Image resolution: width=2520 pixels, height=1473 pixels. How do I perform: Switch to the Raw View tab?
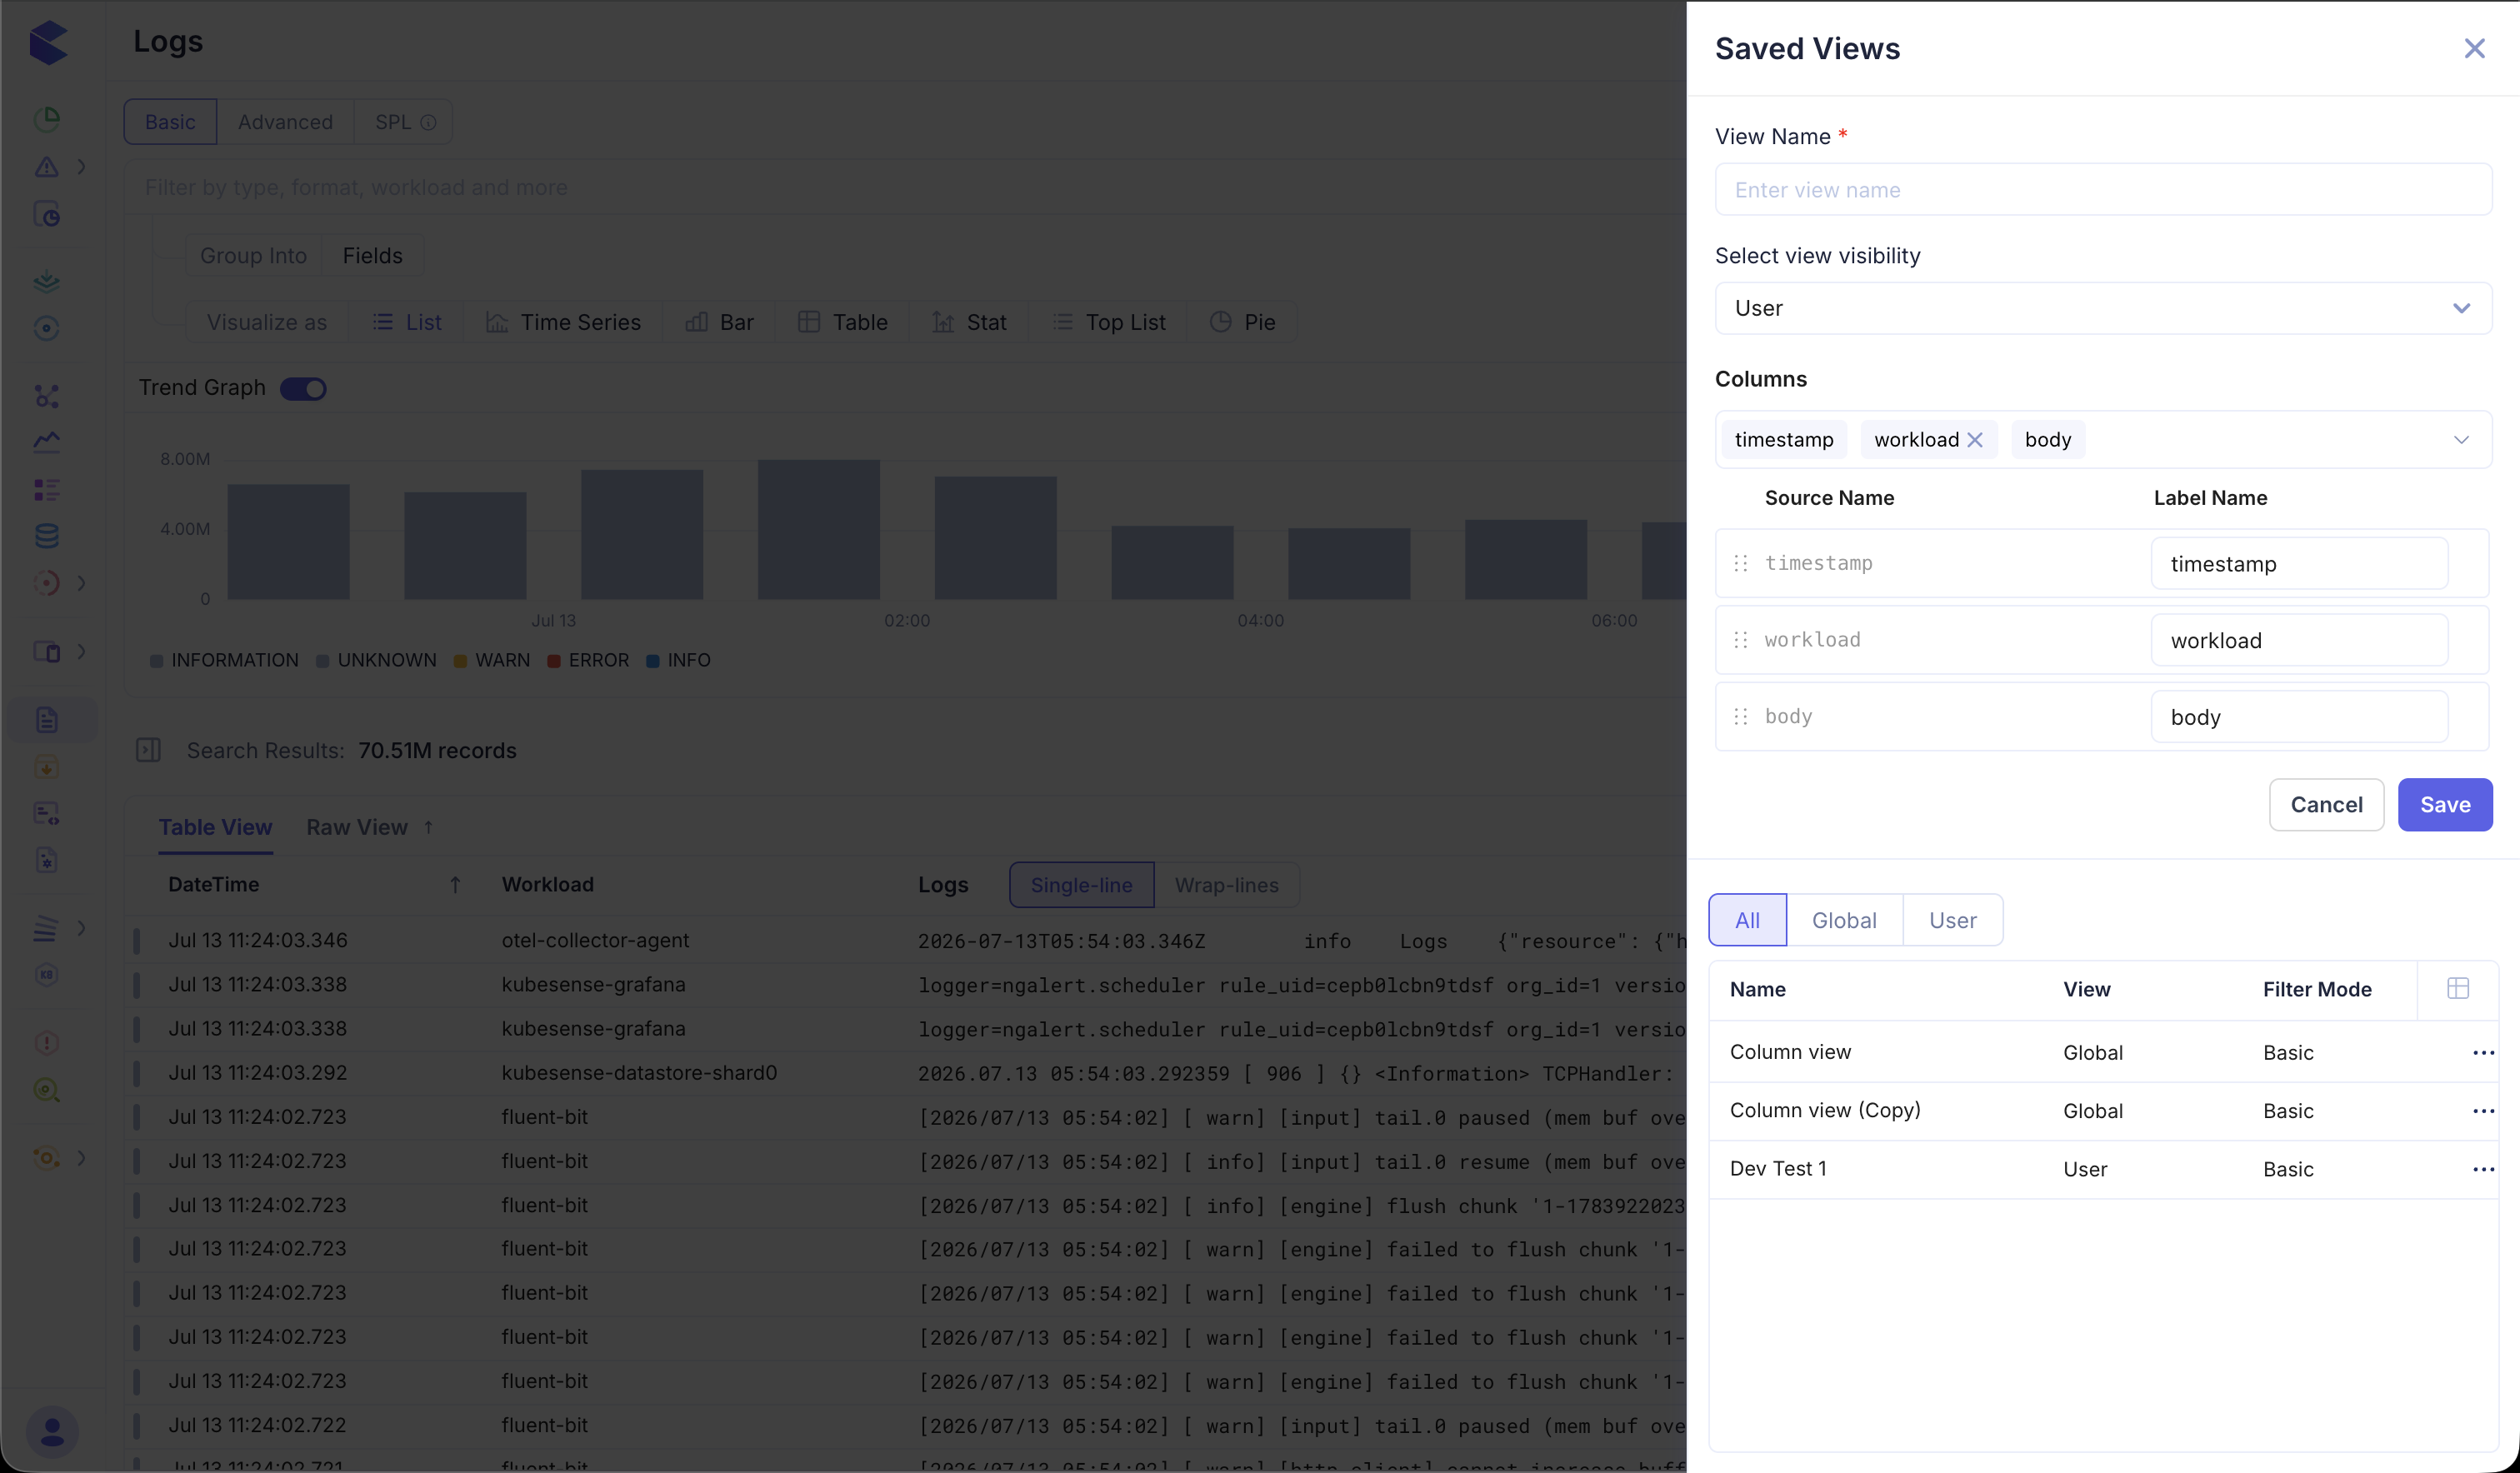357,827
